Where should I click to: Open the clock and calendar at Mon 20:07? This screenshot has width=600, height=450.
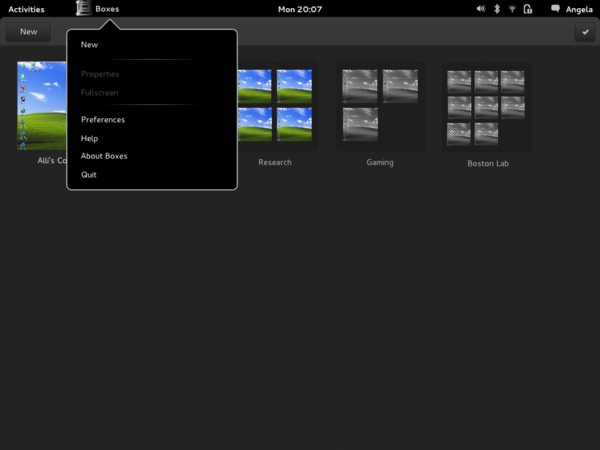[300, 9]
